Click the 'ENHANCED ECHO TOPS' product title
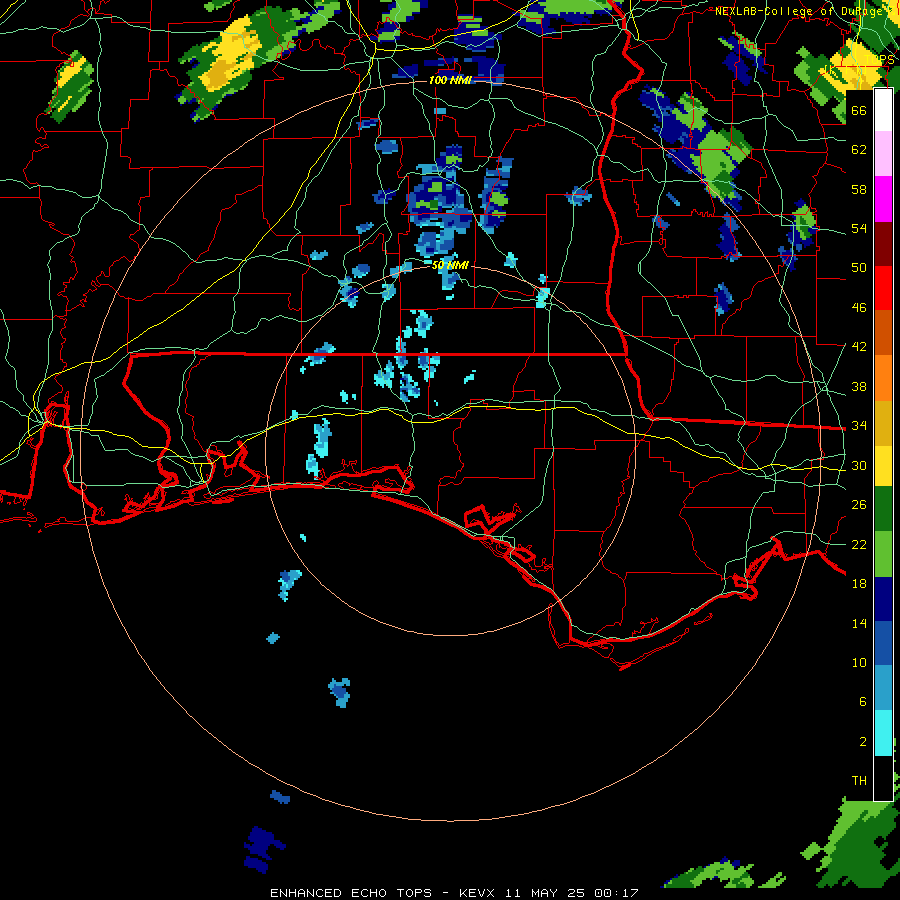 (x=351, y=893)
